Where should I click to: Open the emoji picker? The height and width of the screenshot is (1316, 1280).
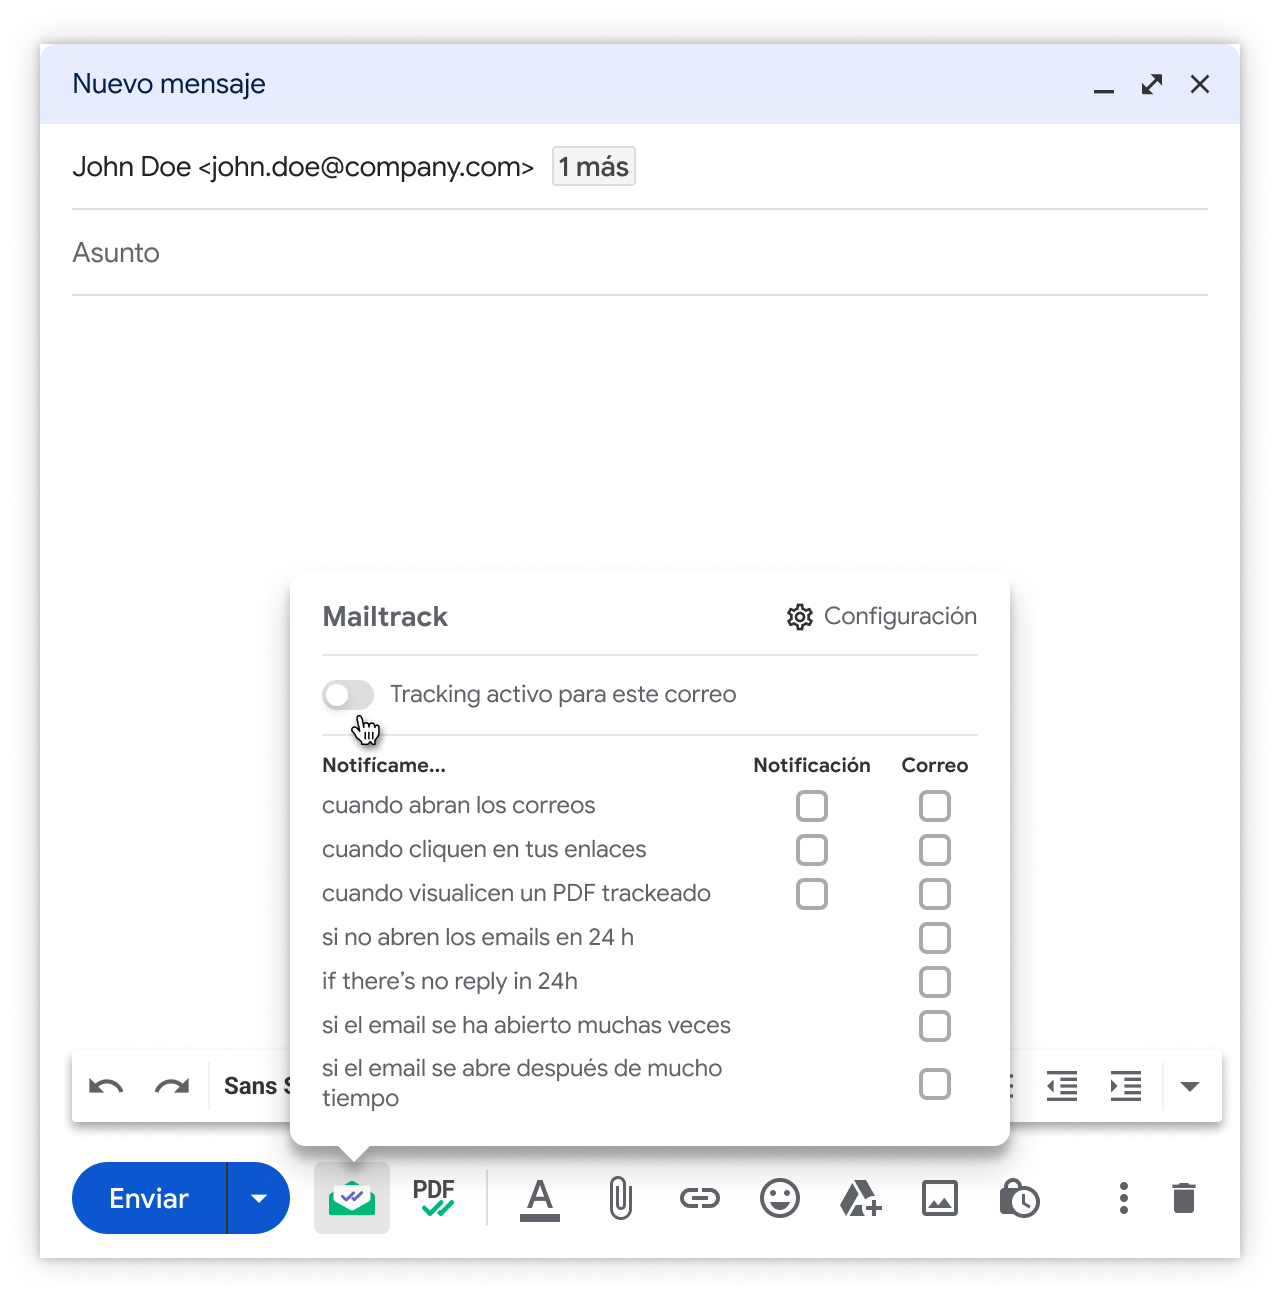(780, 1198)
